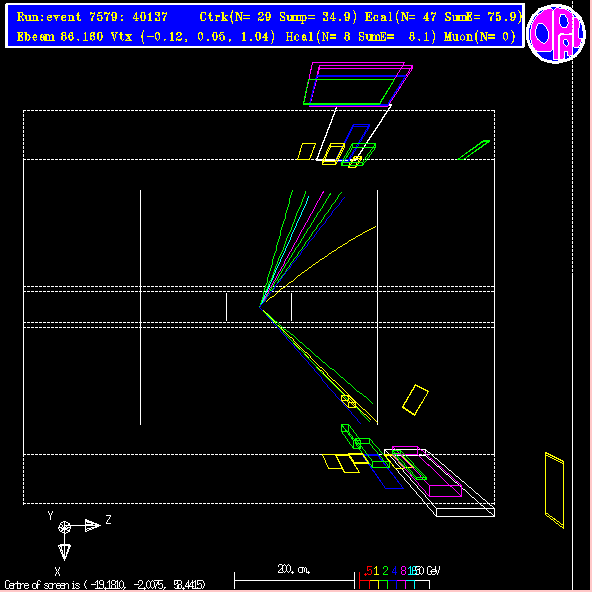Click the green slanted hit near the right edge

click(x=473, y=150)
